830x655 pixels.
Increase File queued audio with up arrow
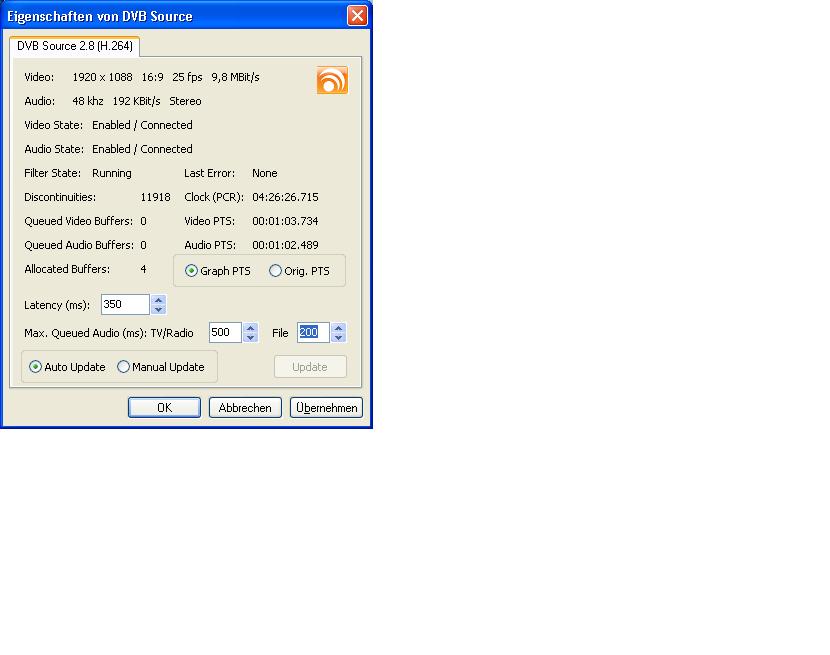tap(338, 328)
